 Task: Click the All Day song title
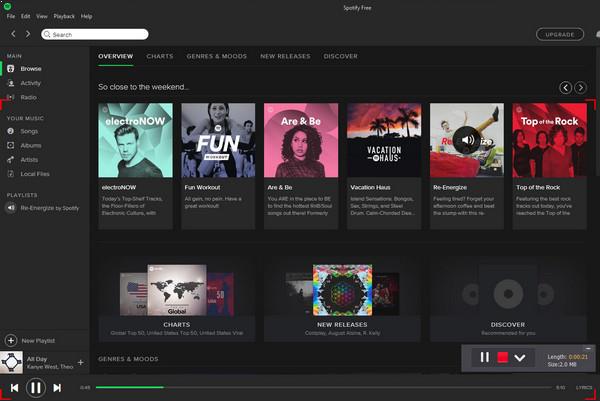tap(37, 359)
